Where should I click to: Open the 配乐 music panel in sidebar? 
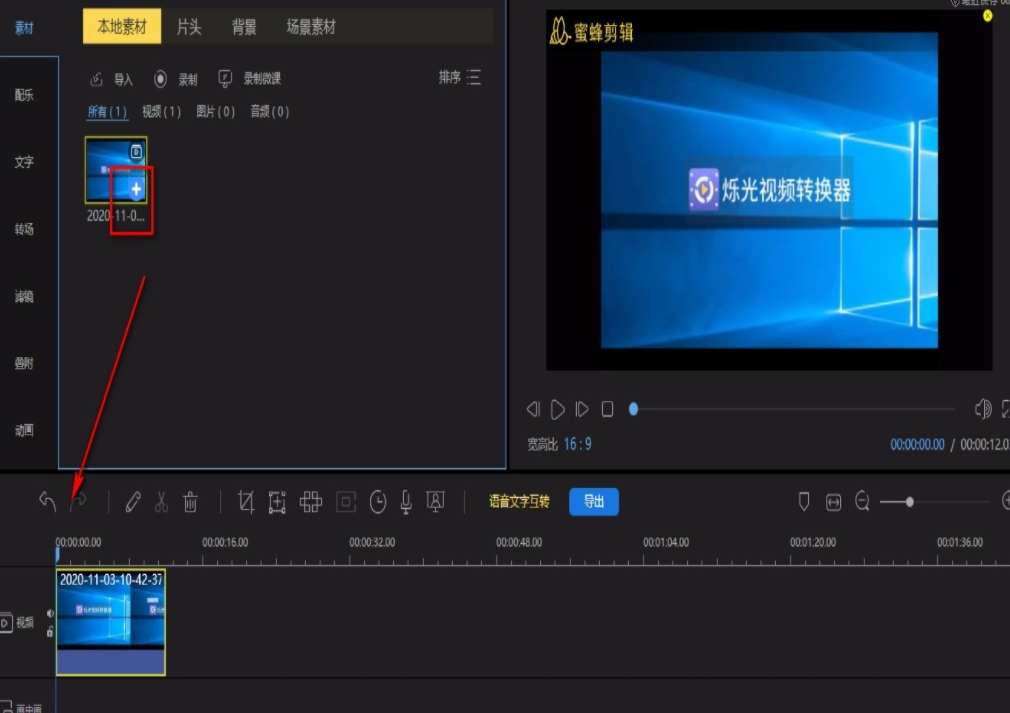[24, 95]
